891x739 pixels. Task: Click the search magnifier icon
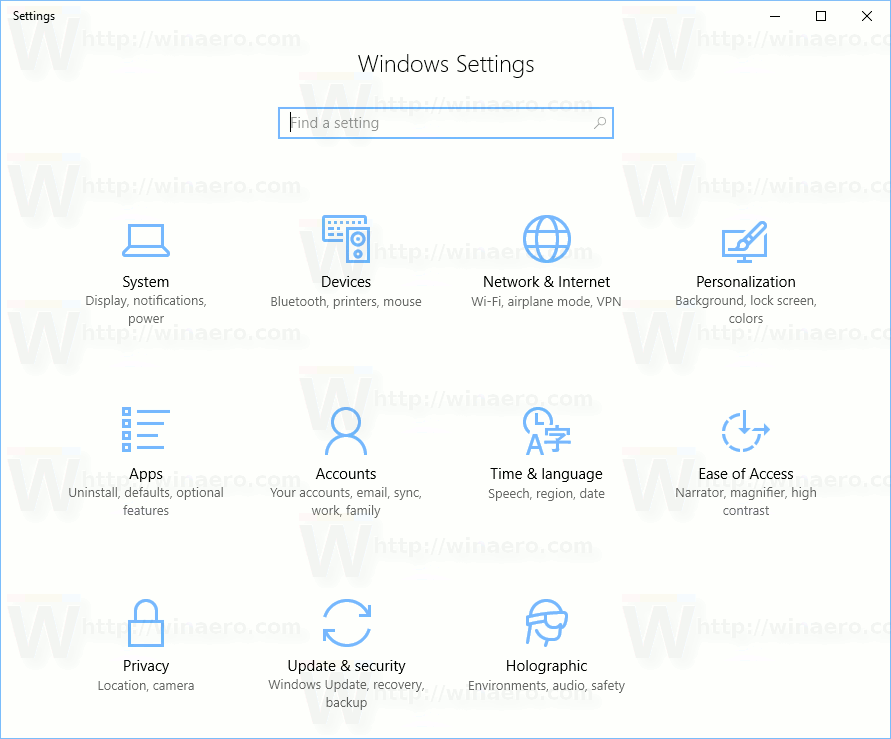coord(600,123)
